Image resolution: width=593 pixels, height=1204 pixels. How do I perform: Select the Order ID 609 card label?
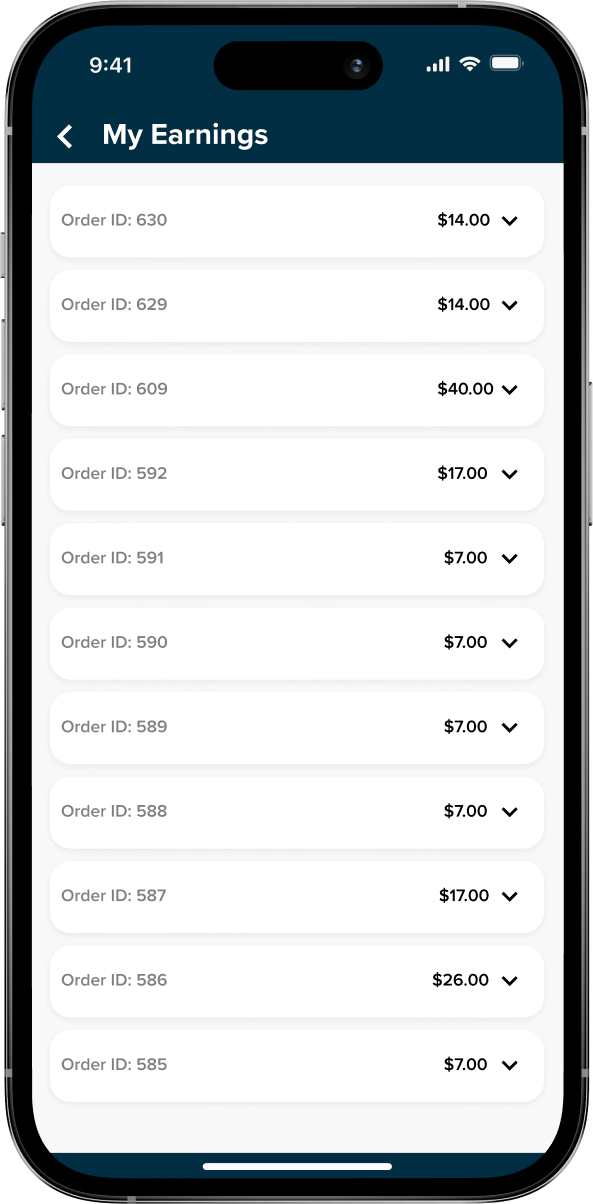[114, 389]
